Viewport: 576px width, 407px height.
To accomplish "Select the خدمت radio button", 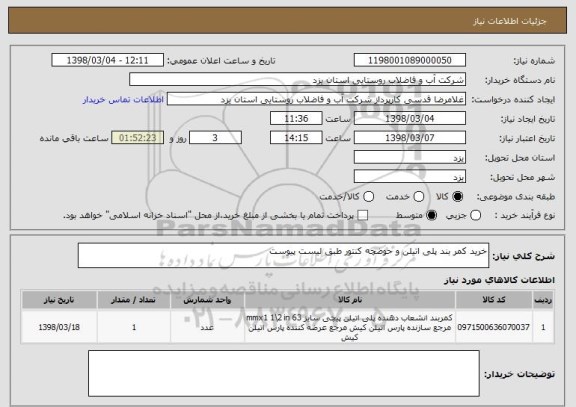I will [x=419, y=197].
